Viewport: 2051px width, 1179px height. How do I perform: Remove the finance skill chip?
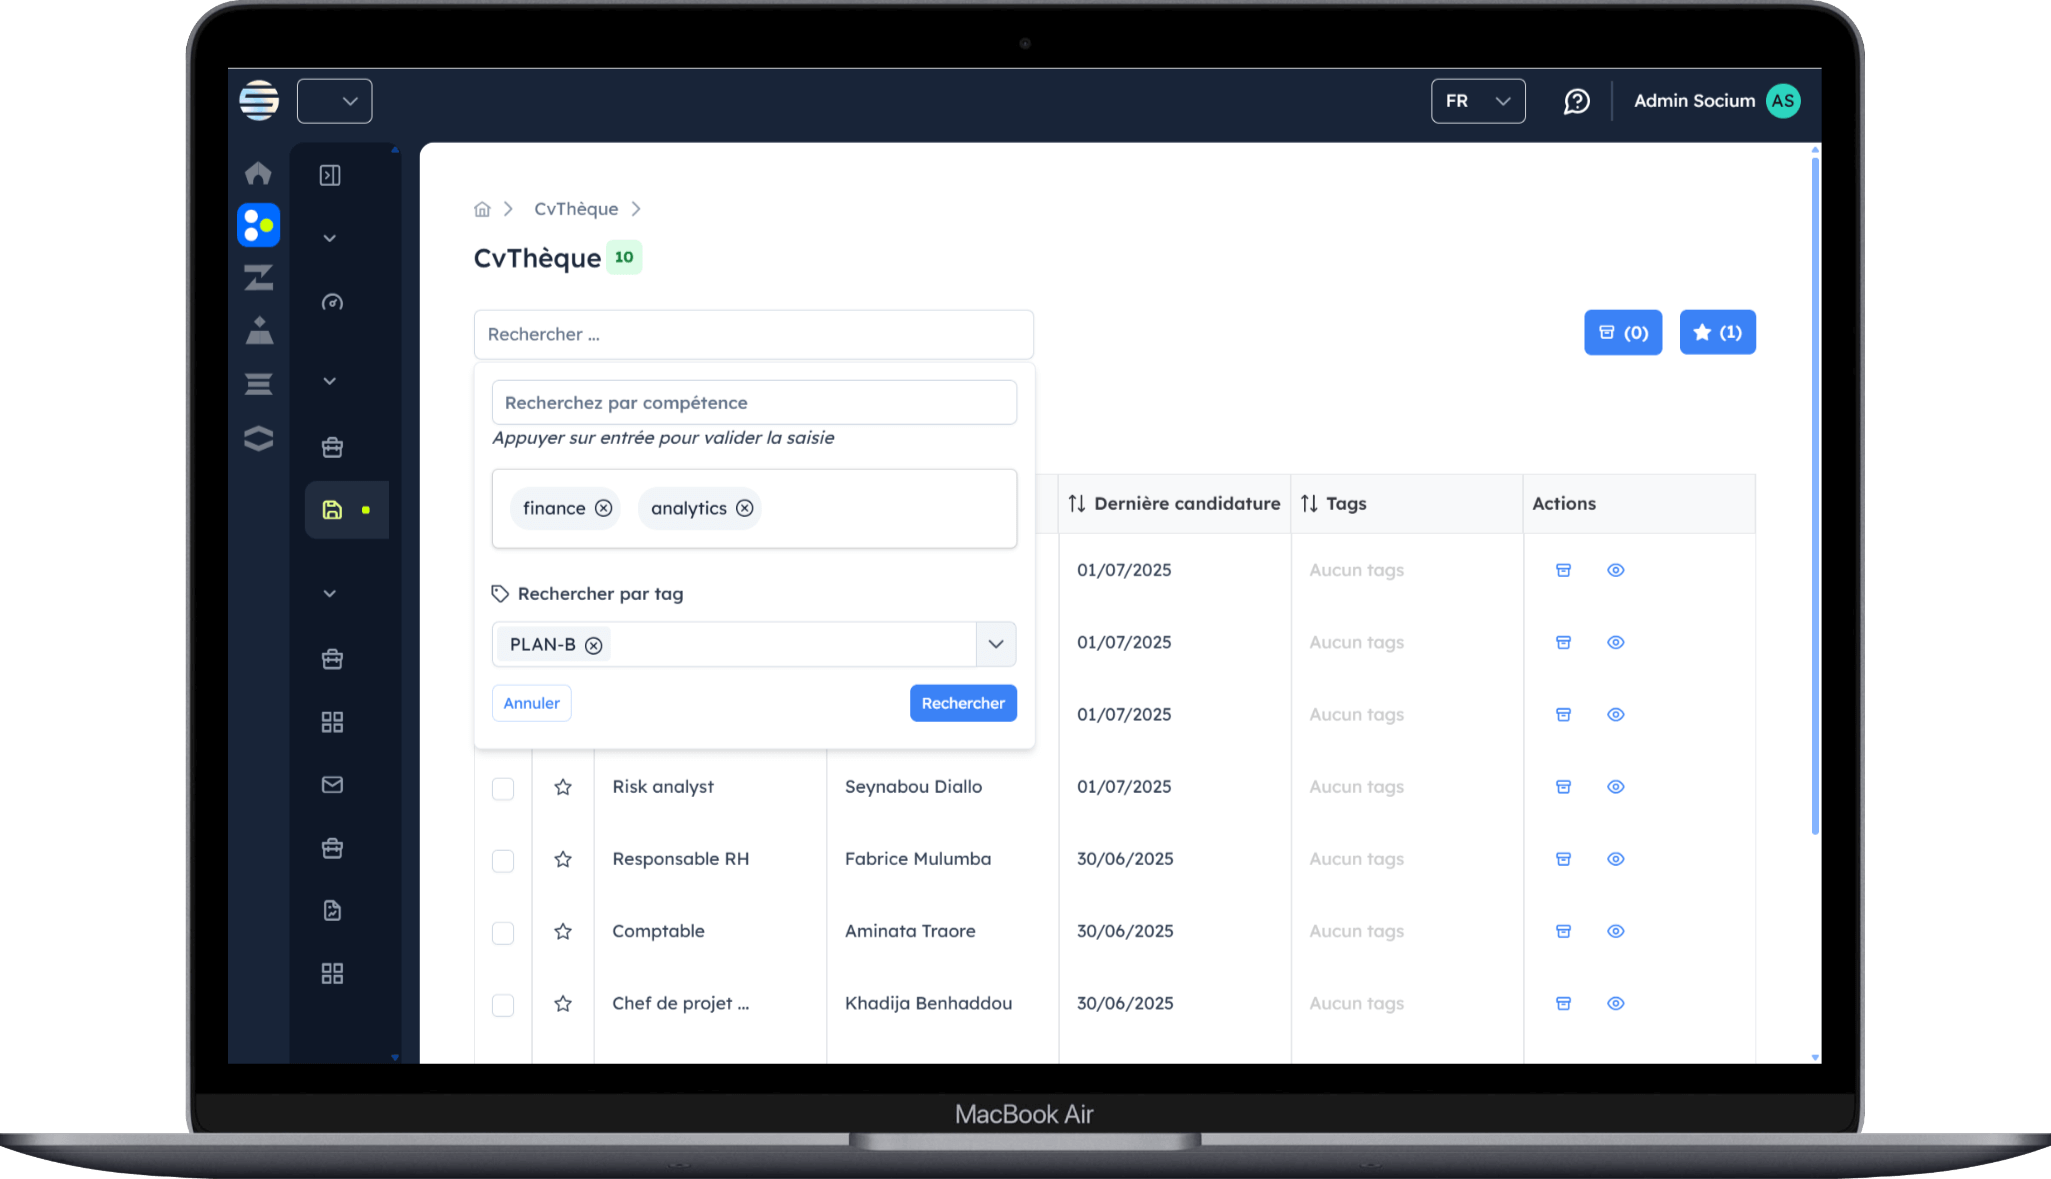click(603, 508)
